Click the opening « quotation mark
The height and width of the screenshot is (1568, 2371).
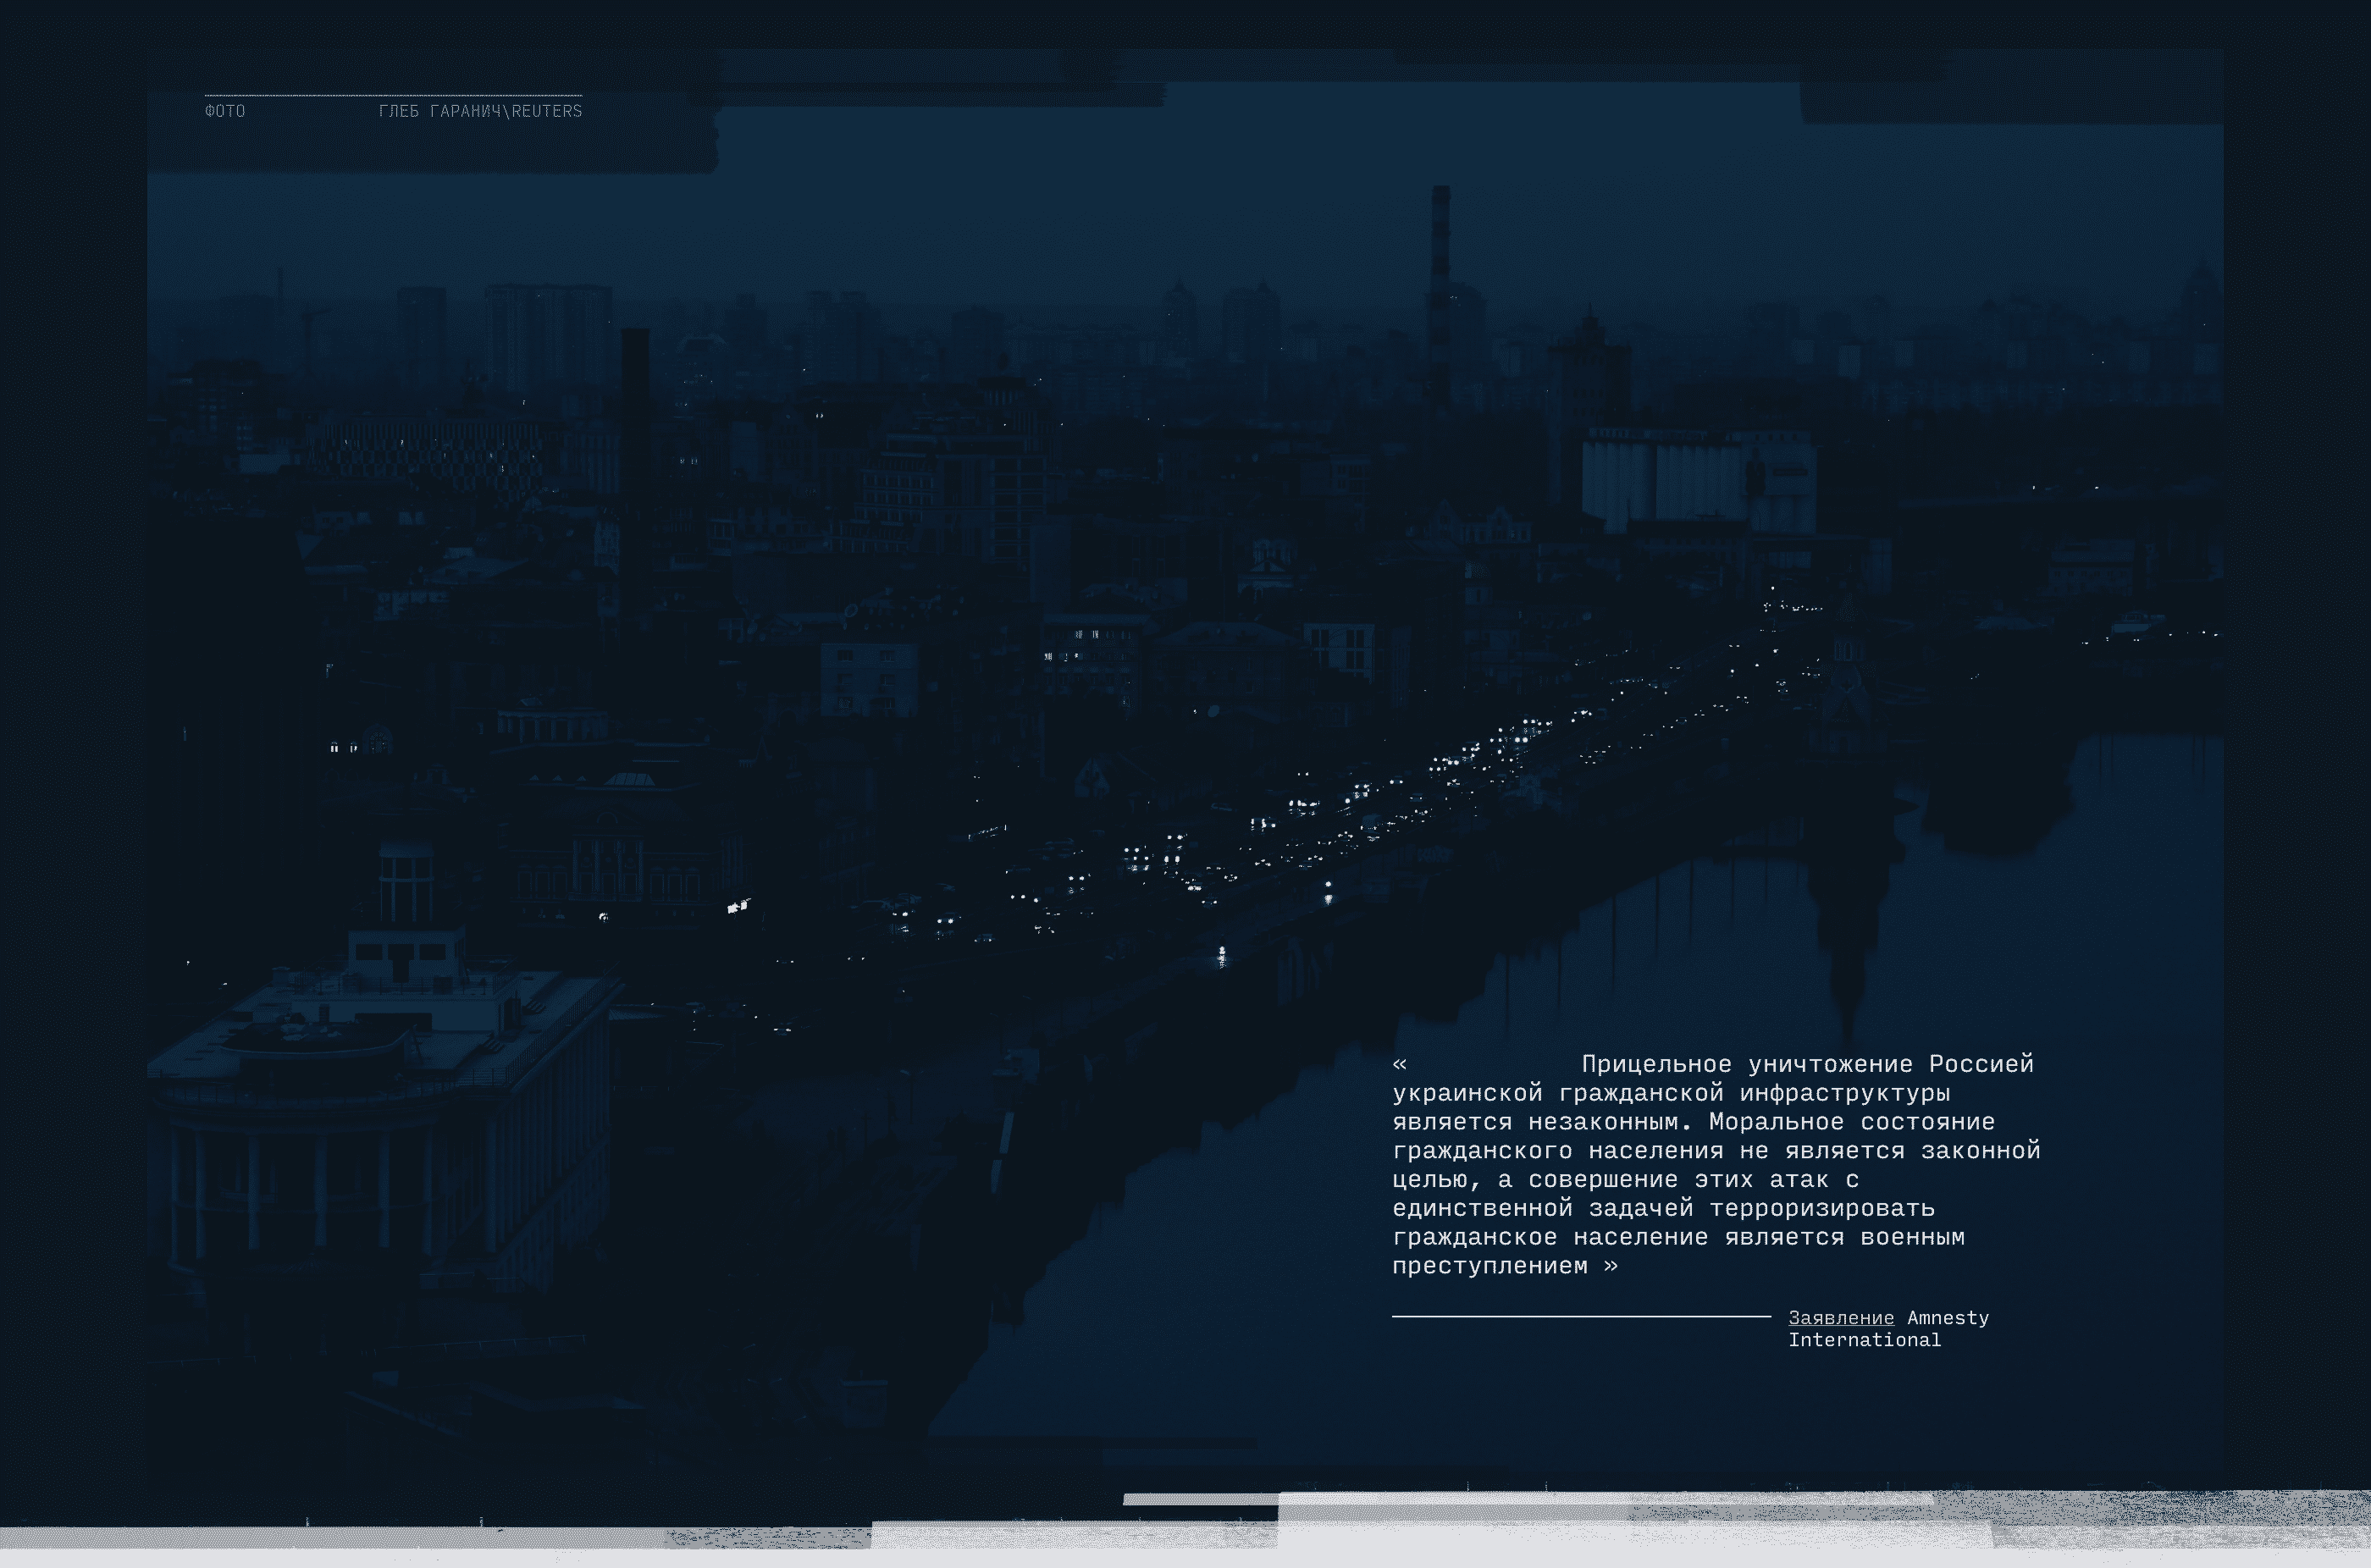1399,1064
